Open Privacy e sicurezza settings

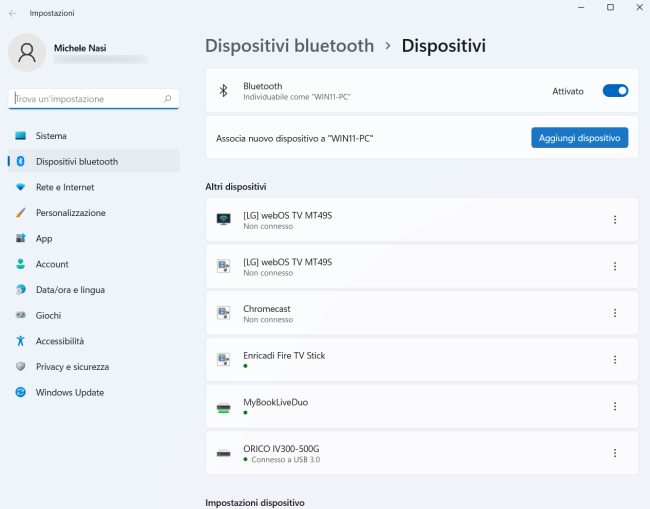[x=94, y=366]
